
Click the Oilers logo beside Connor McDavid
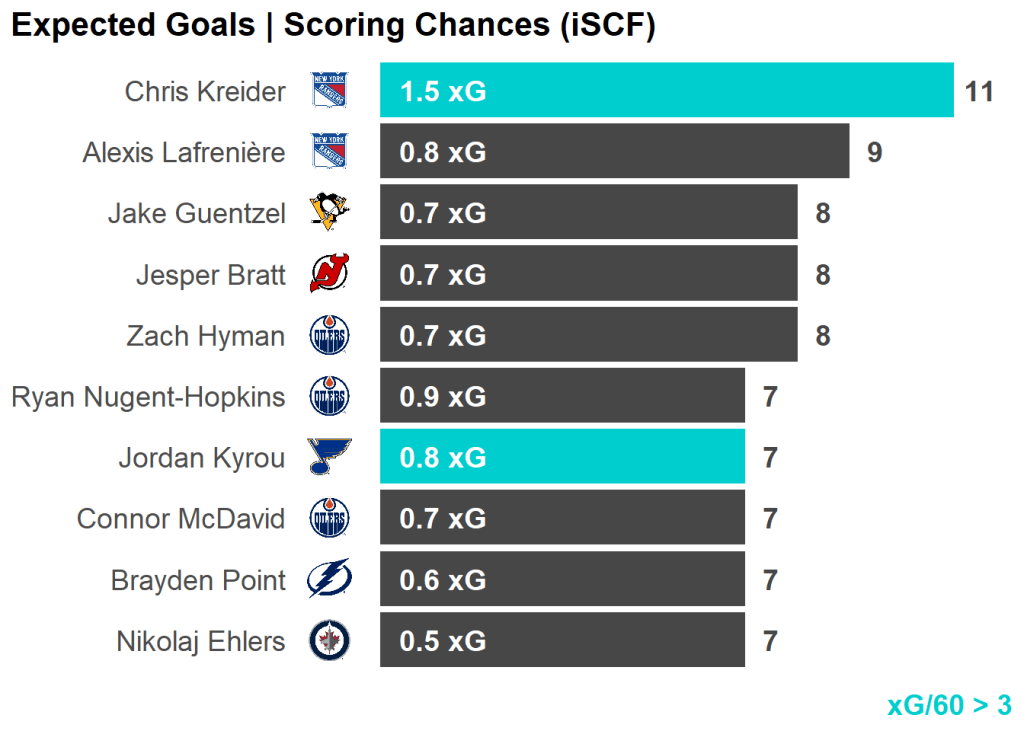329,518
